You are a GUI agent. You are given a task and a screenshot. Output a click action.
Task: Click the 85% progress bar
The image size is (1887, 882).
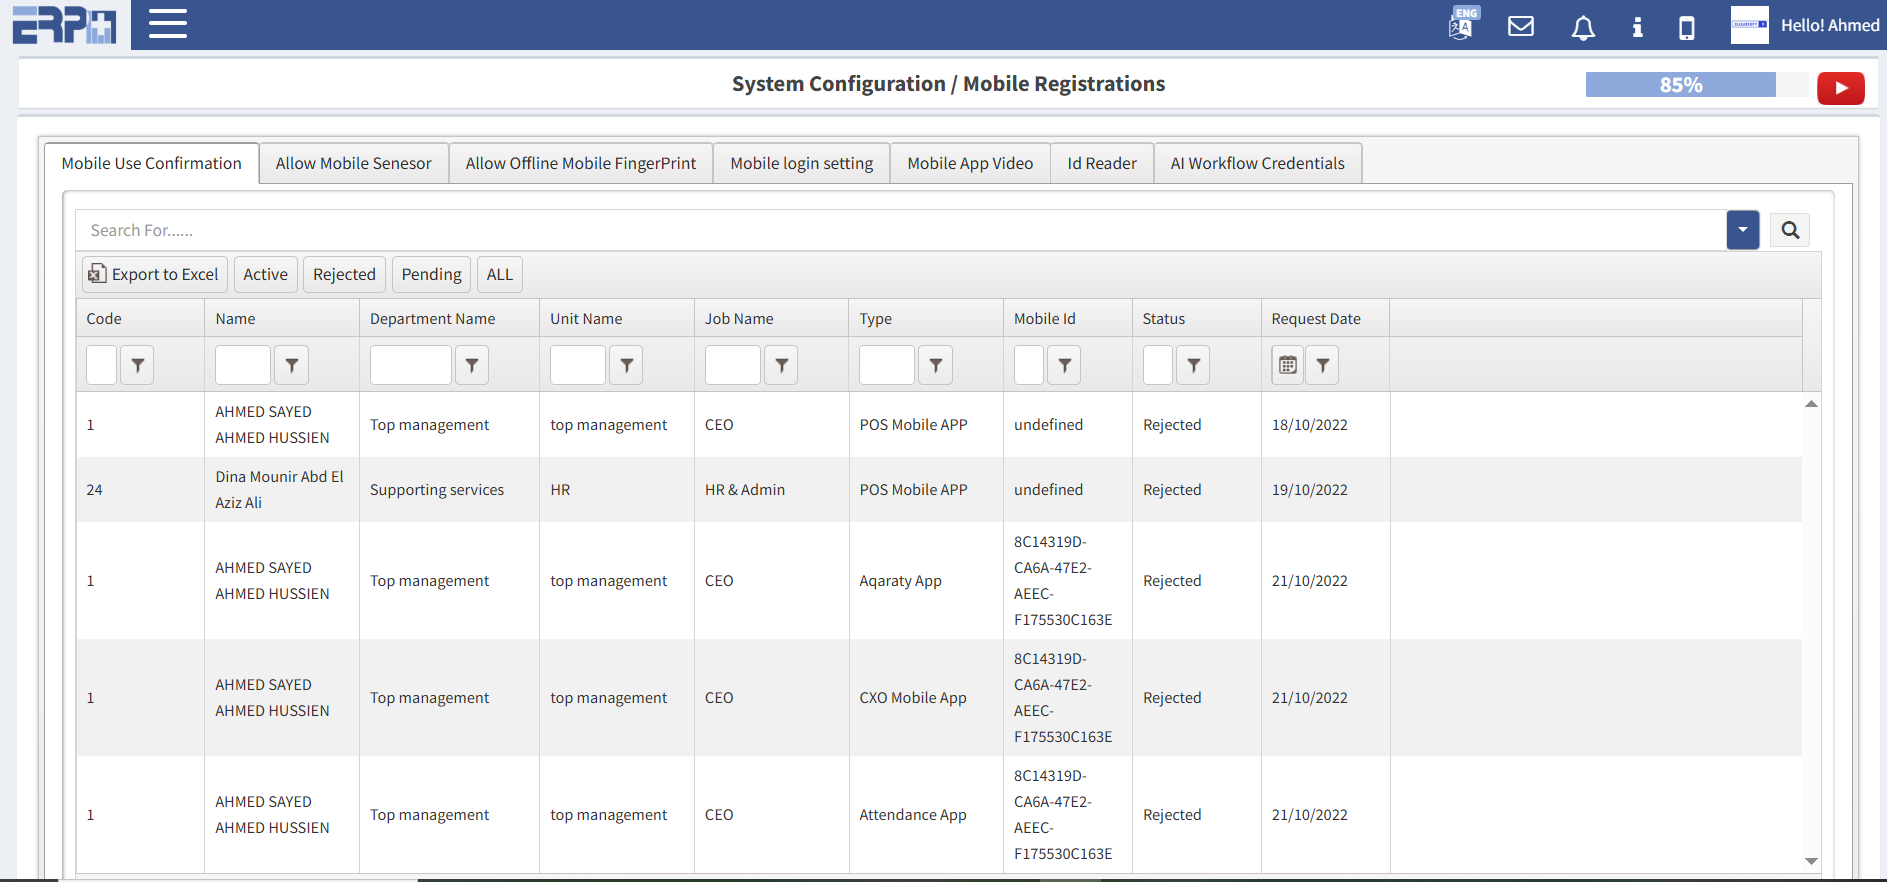click(x=1680, y=85)
